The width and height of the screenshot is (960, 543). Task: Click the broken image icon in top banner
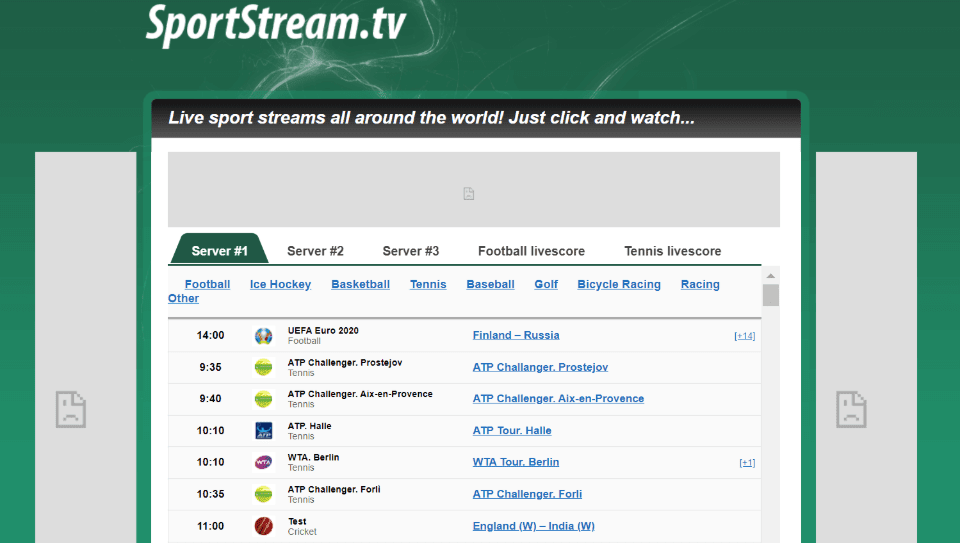coord(468,193)
